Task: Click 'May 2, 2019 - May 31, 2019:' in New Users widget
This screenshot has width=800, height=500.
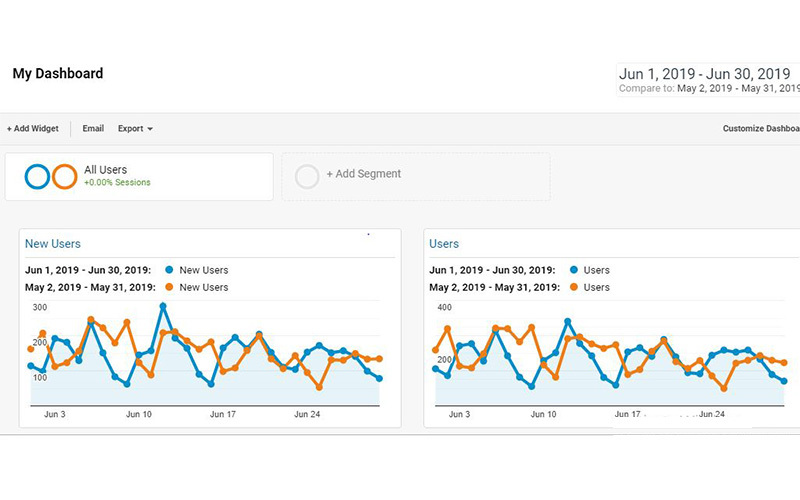Action: coord(90,287)
